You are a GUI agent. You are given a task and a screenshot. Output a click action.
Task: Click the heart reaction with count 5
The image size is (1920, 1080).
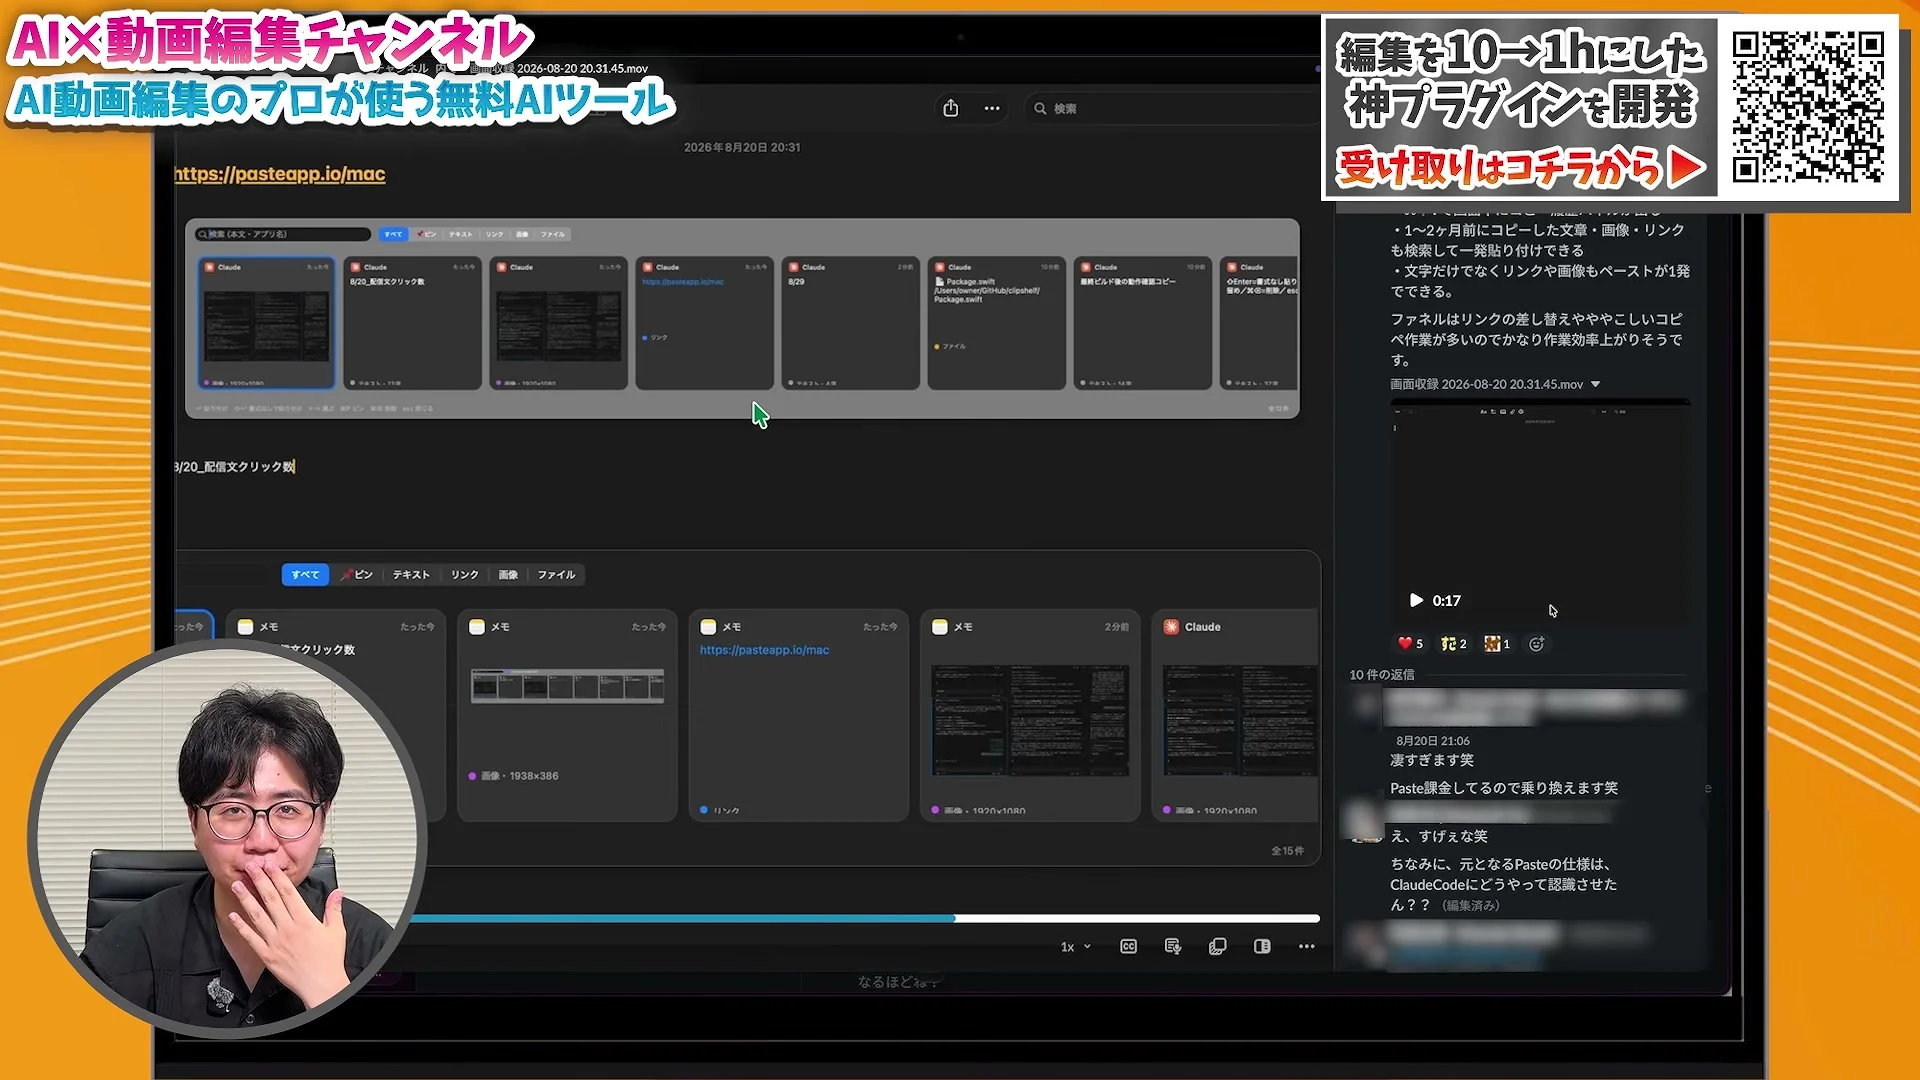(x=1410, y=644)
